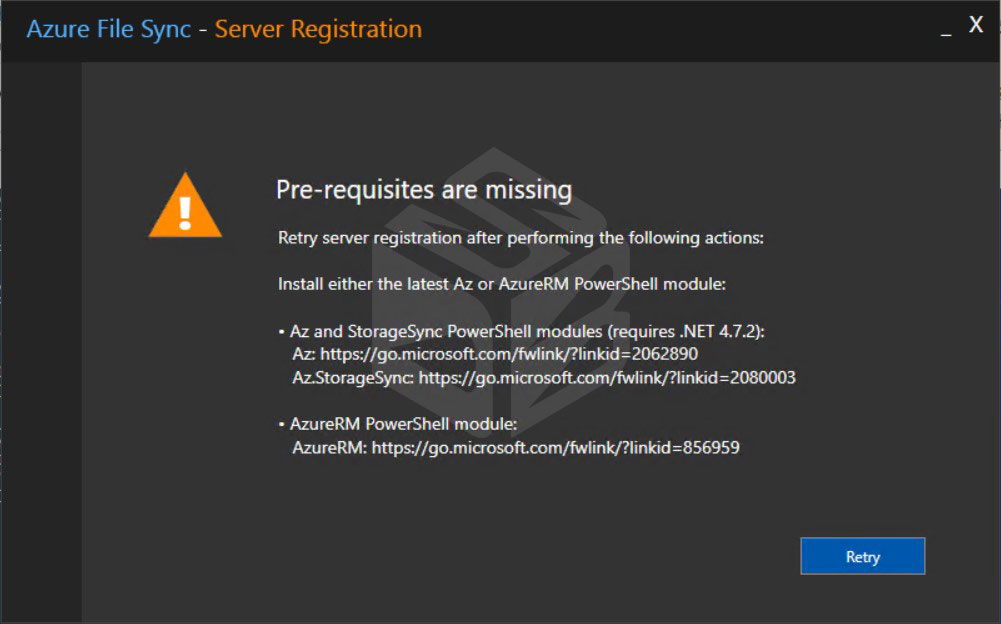The width and height of the screenshot is (1001, 624).
Task: Click the blue Azure File Sync title text
Action: pos(109,29)
